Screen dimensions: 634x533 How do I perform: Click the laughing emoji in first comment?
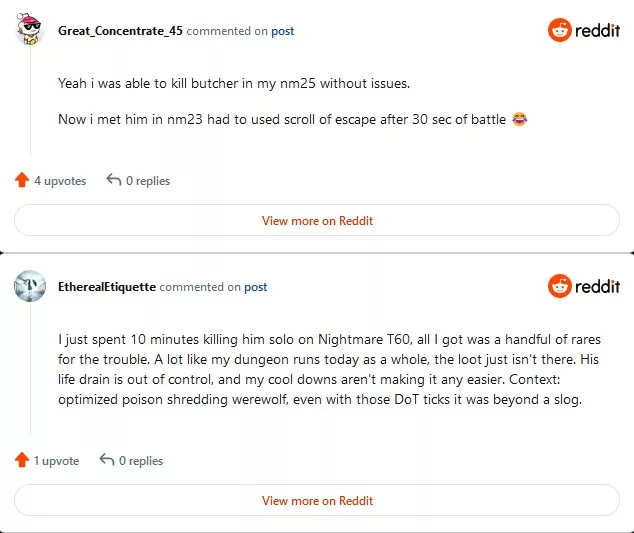pos(519,119)
